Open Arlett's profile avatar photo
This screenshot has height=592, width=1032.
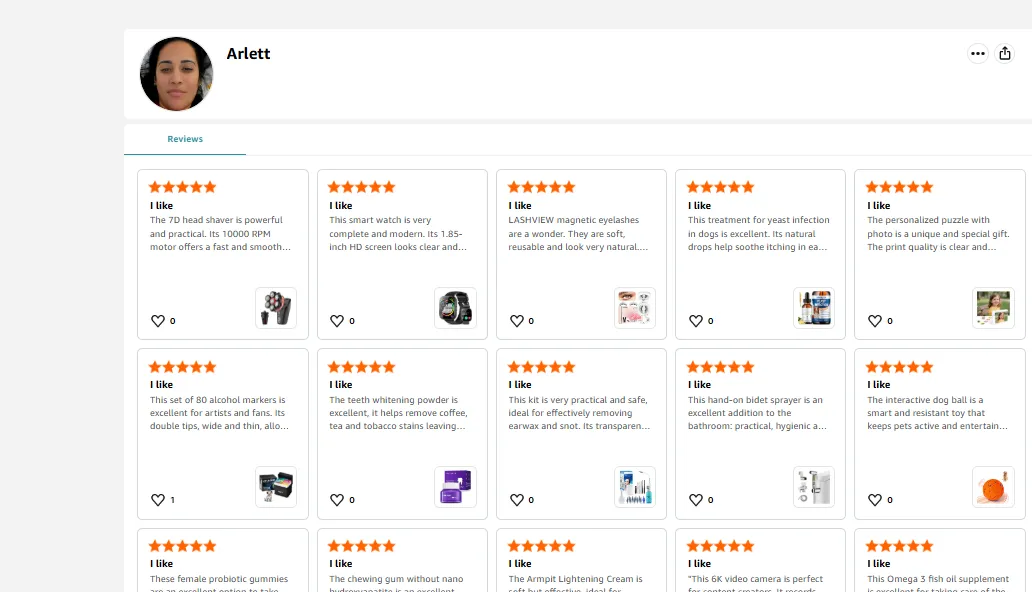[x=177, y=74]
